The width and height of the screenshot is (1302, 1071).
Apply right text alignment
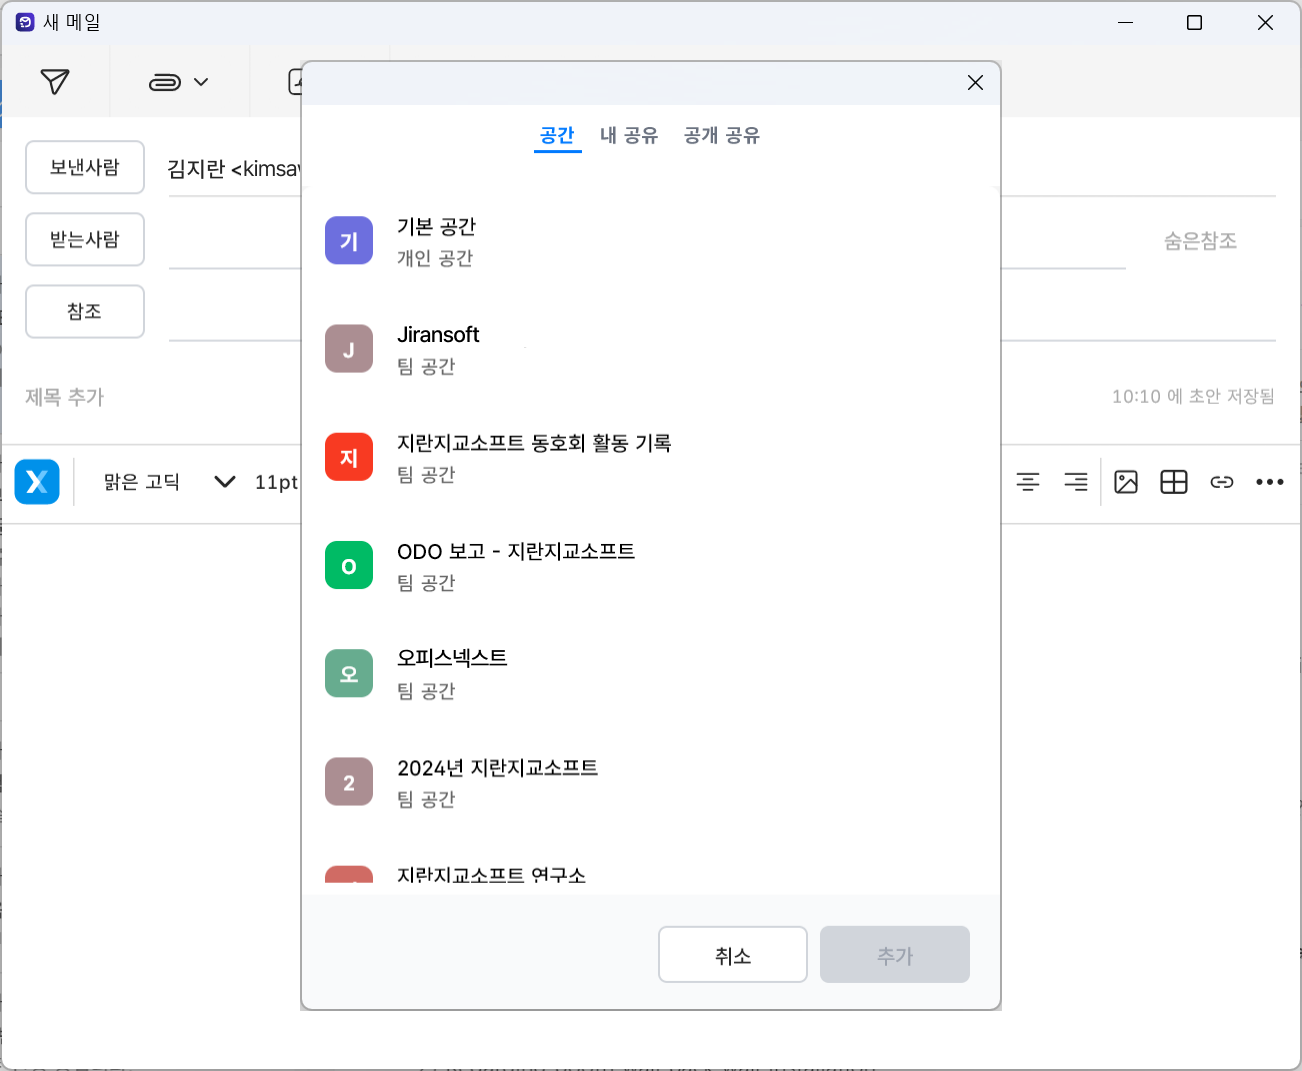pos(1075,482)
